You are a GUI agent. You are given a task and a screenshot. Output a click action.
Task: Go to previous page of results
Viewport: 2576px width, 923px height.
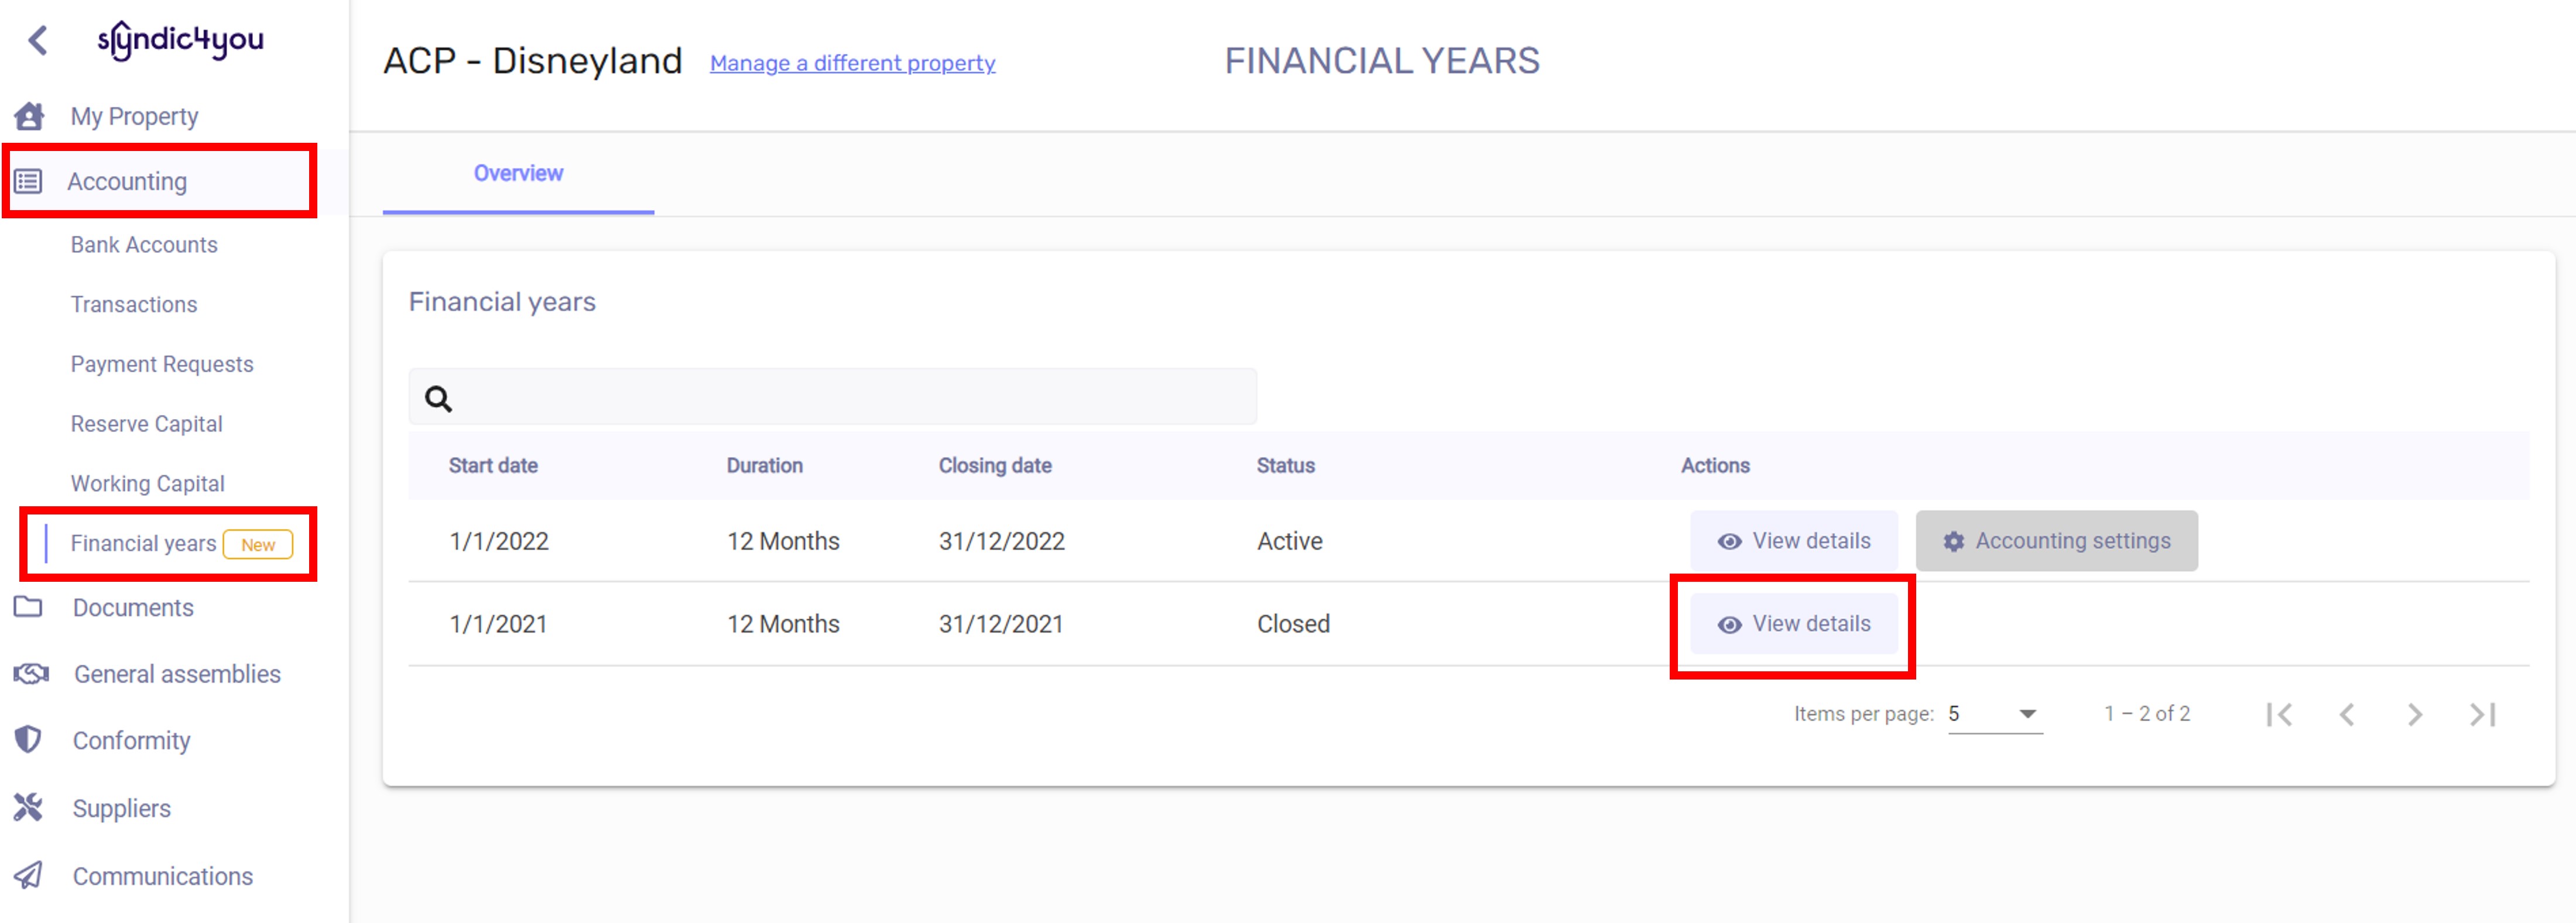2347,714
